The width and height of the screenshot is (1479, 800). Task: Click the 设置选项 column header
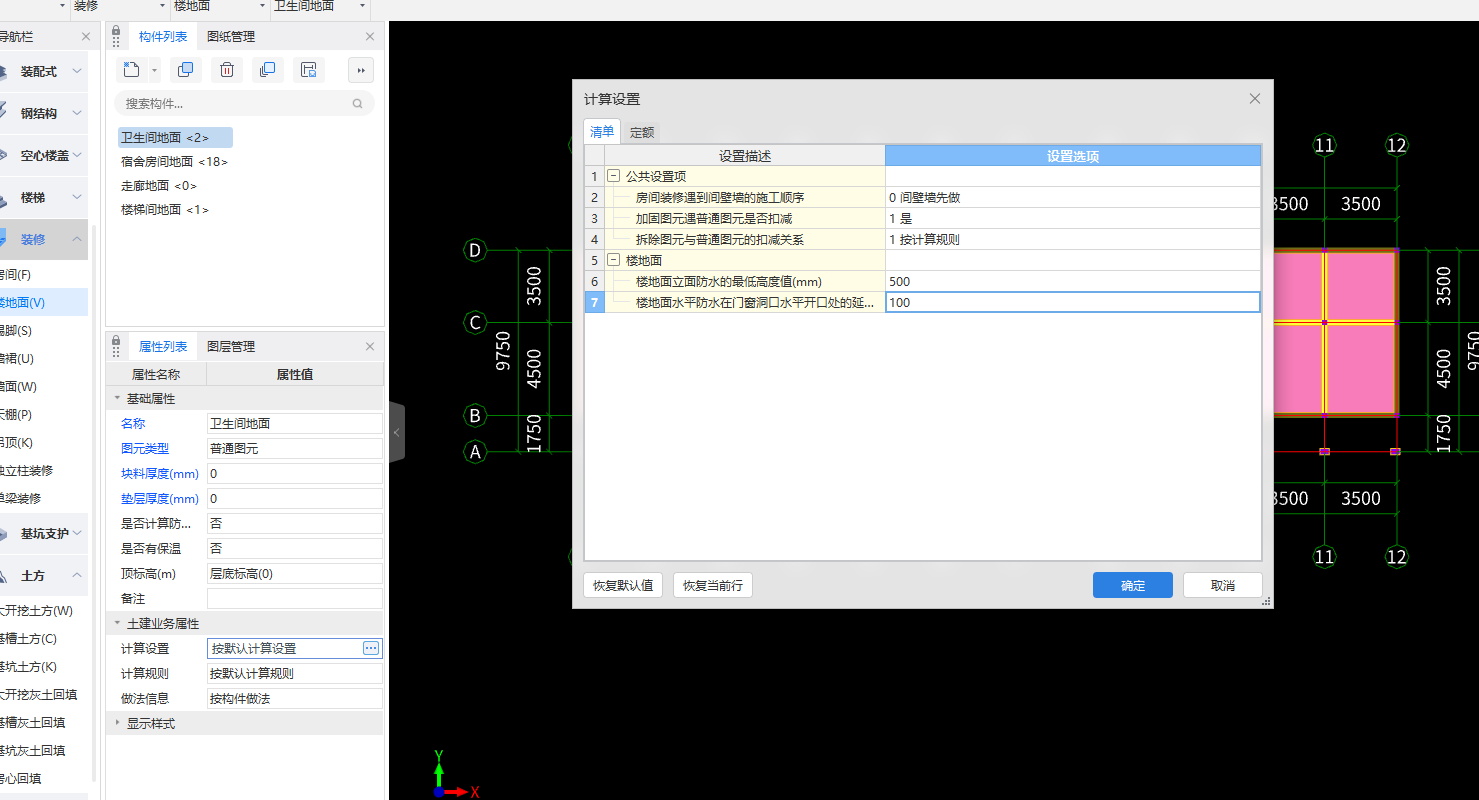(1072, 156)
